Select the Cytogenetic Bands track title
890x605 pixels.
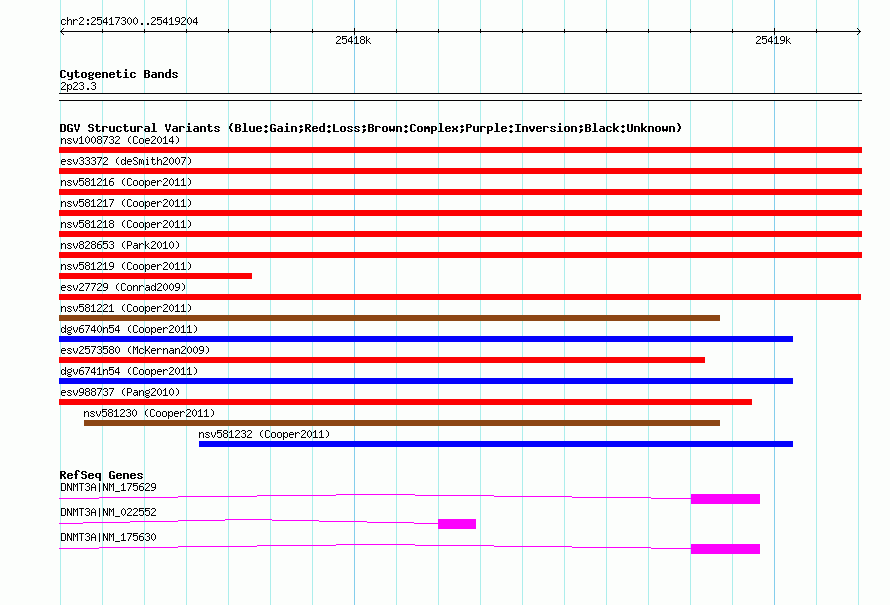point(119,74)
